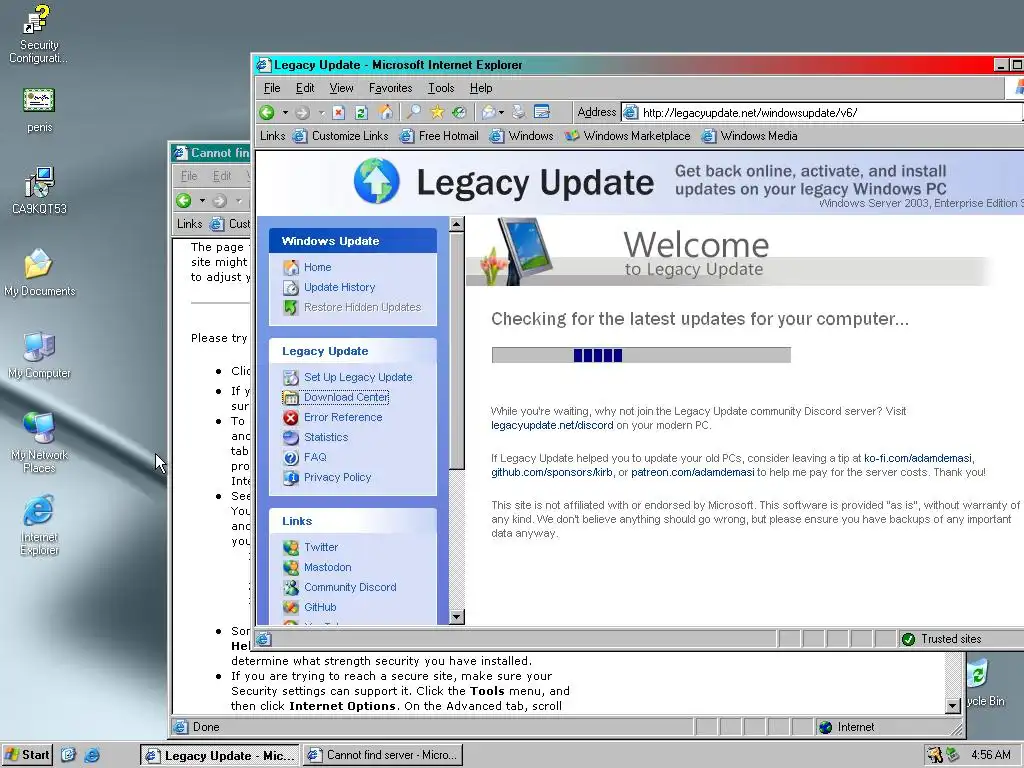The width and height of the screenshot is (1024, 768).
Task: Select My Documents desktop icon
Action: tap(39, 273)
